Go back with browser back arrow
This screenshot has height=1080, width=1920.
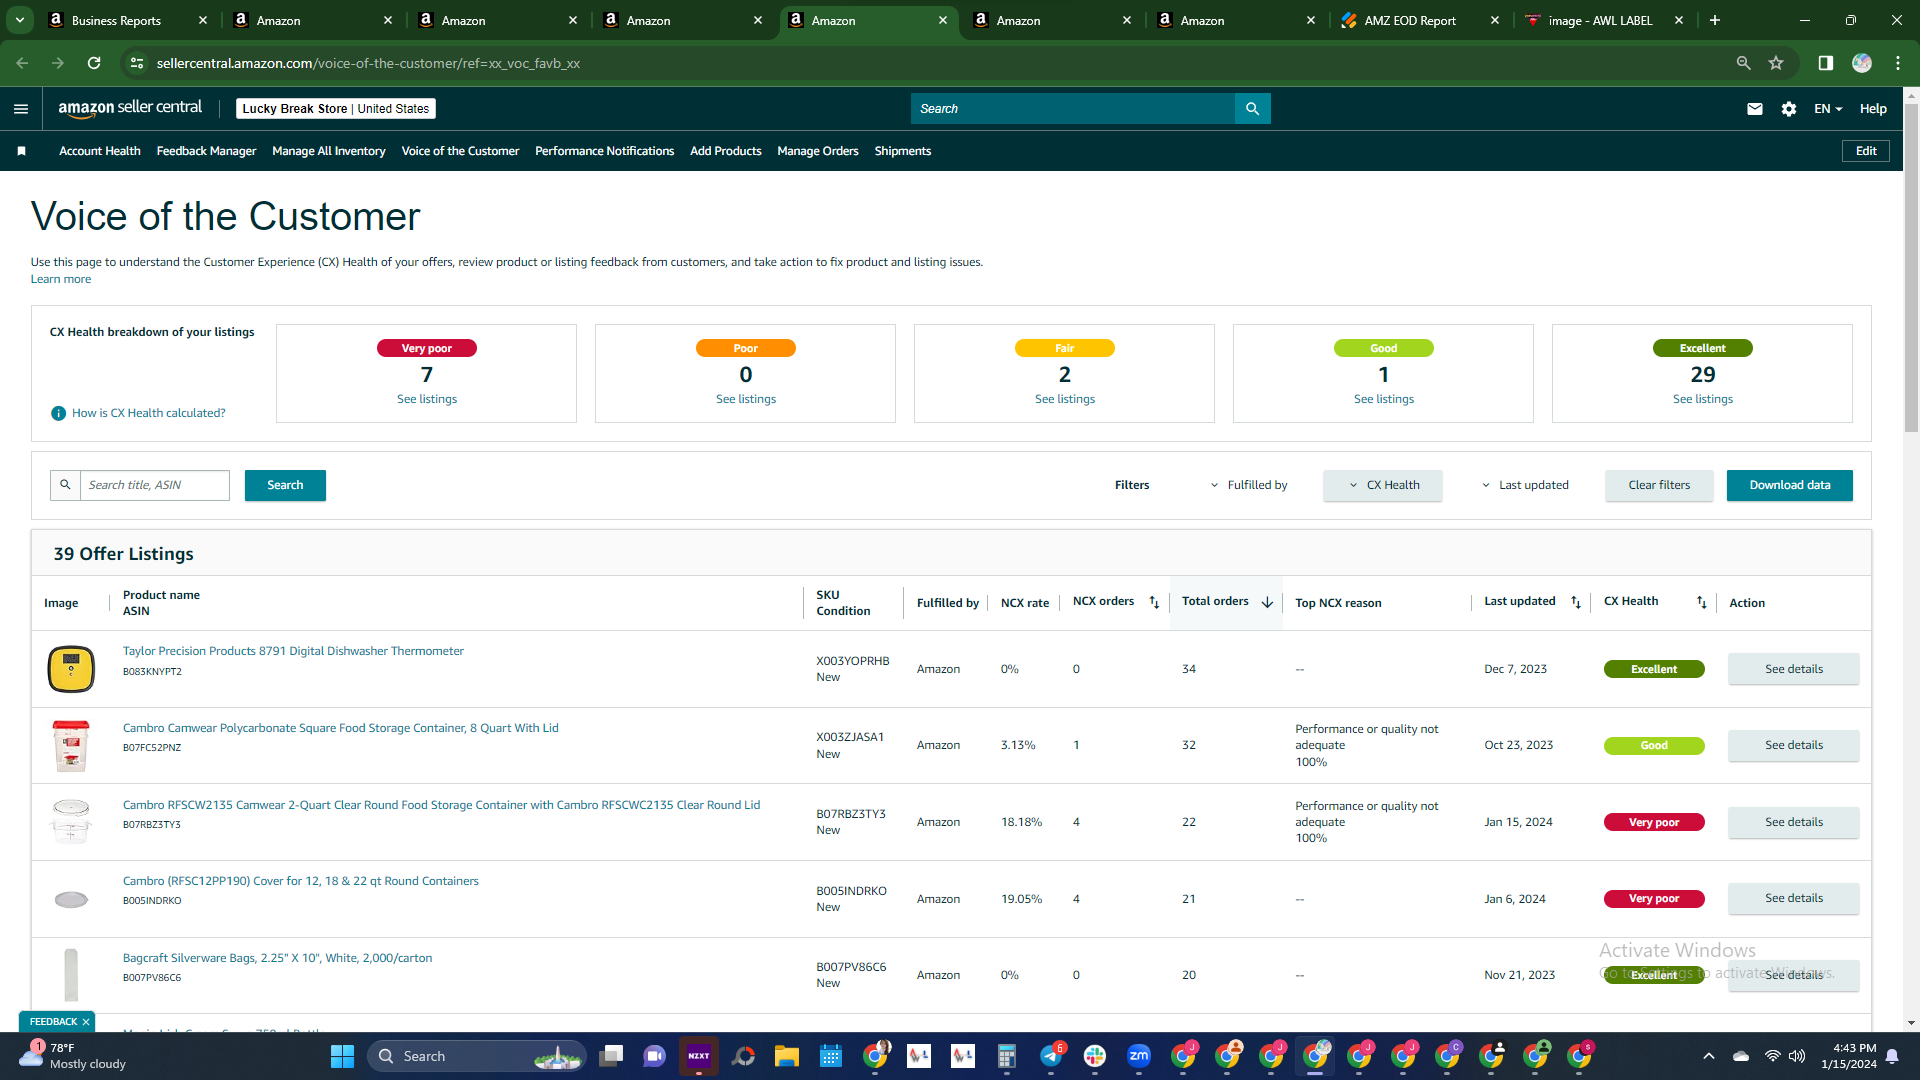pos(22,63)
